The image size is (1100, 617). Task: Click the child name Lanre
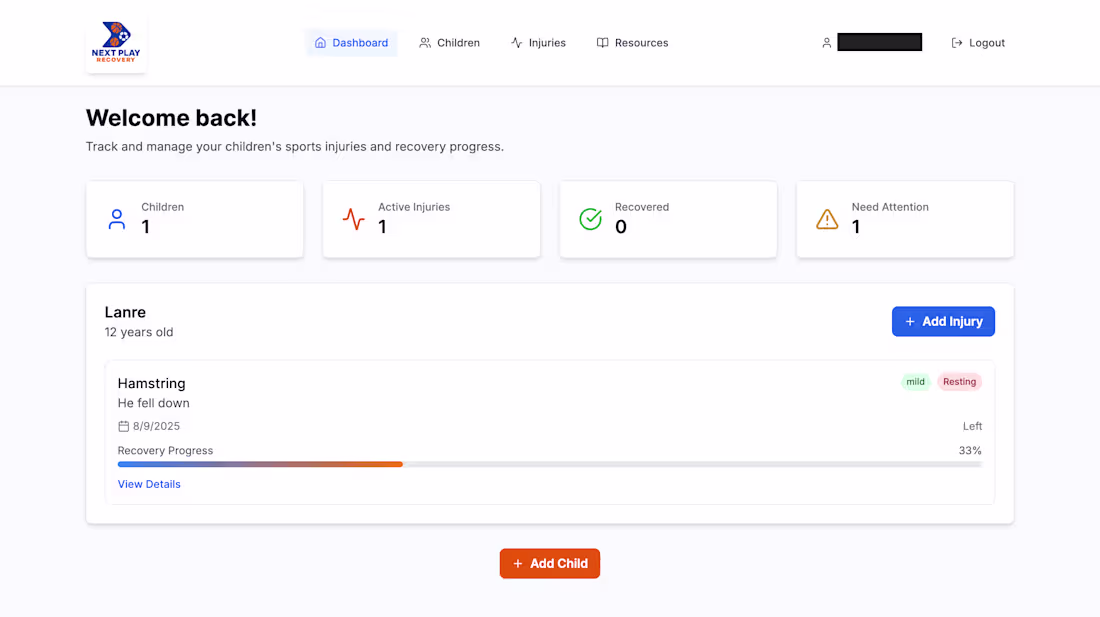[126, 313]
